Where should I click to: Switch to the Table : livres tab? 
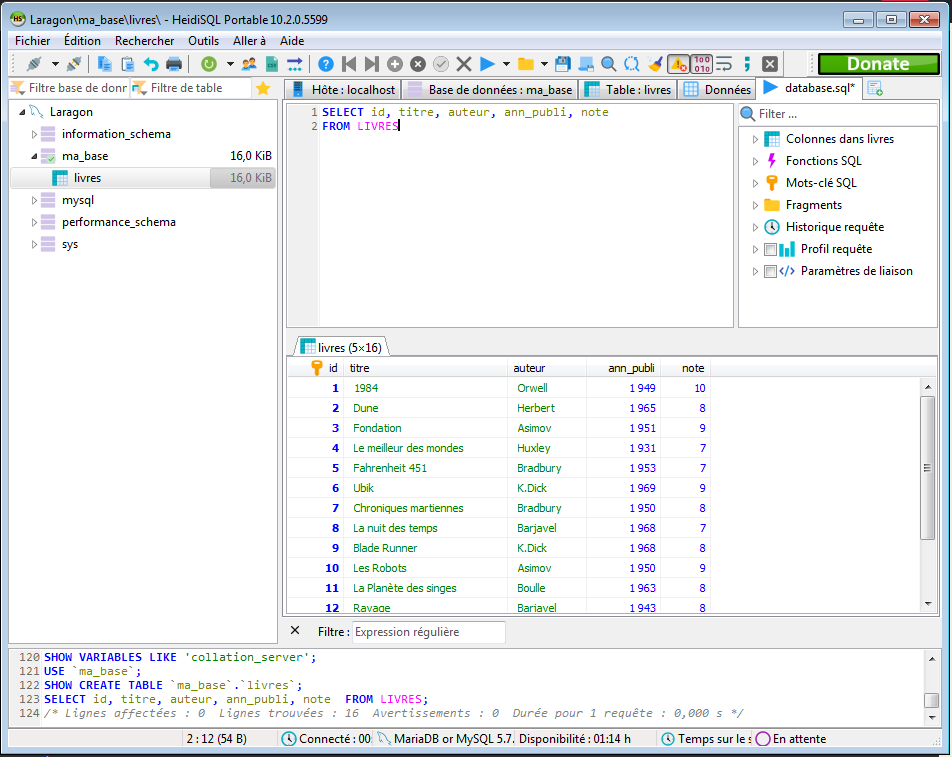coord(628,90)
